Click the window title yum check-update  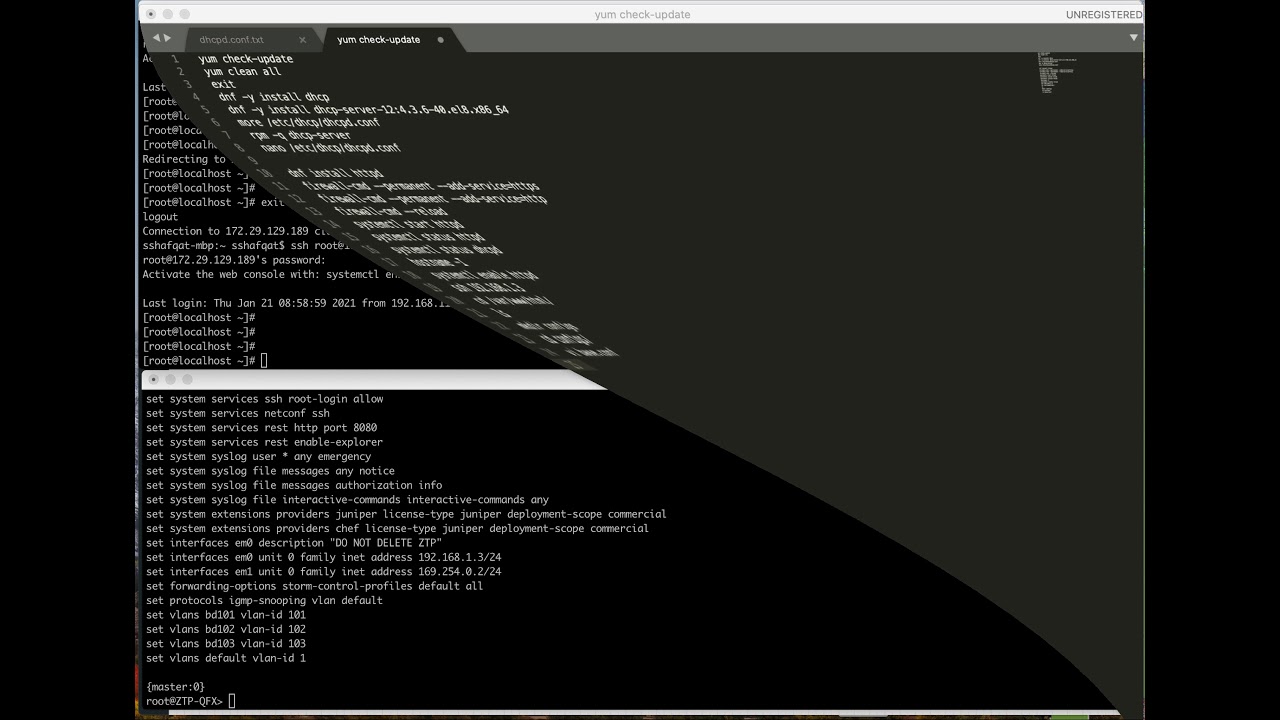(x=642, y=15)
